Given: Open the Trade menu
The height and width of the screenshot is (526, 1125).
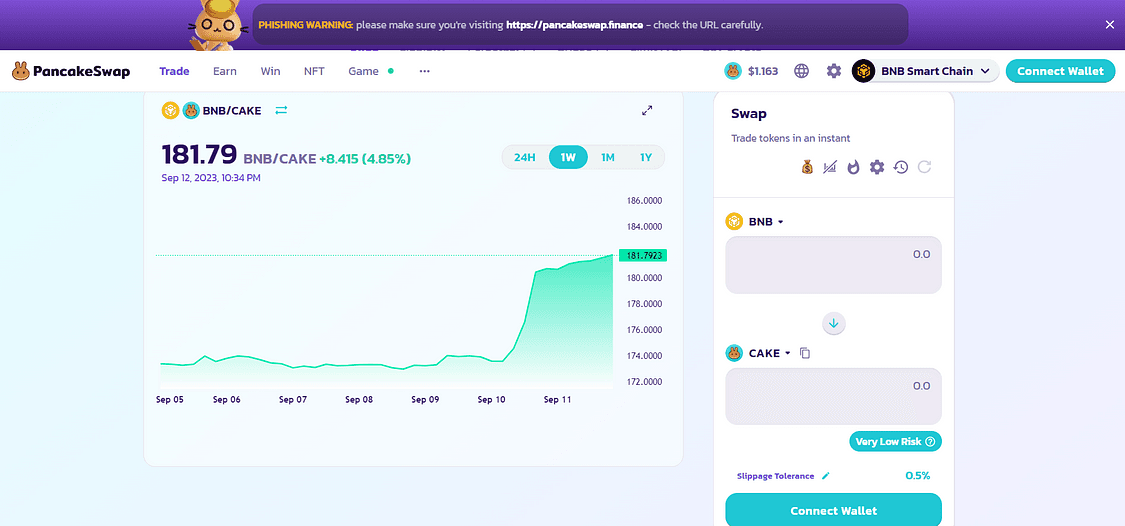Looking at the screenshot, I should click(x=174, y=71).
